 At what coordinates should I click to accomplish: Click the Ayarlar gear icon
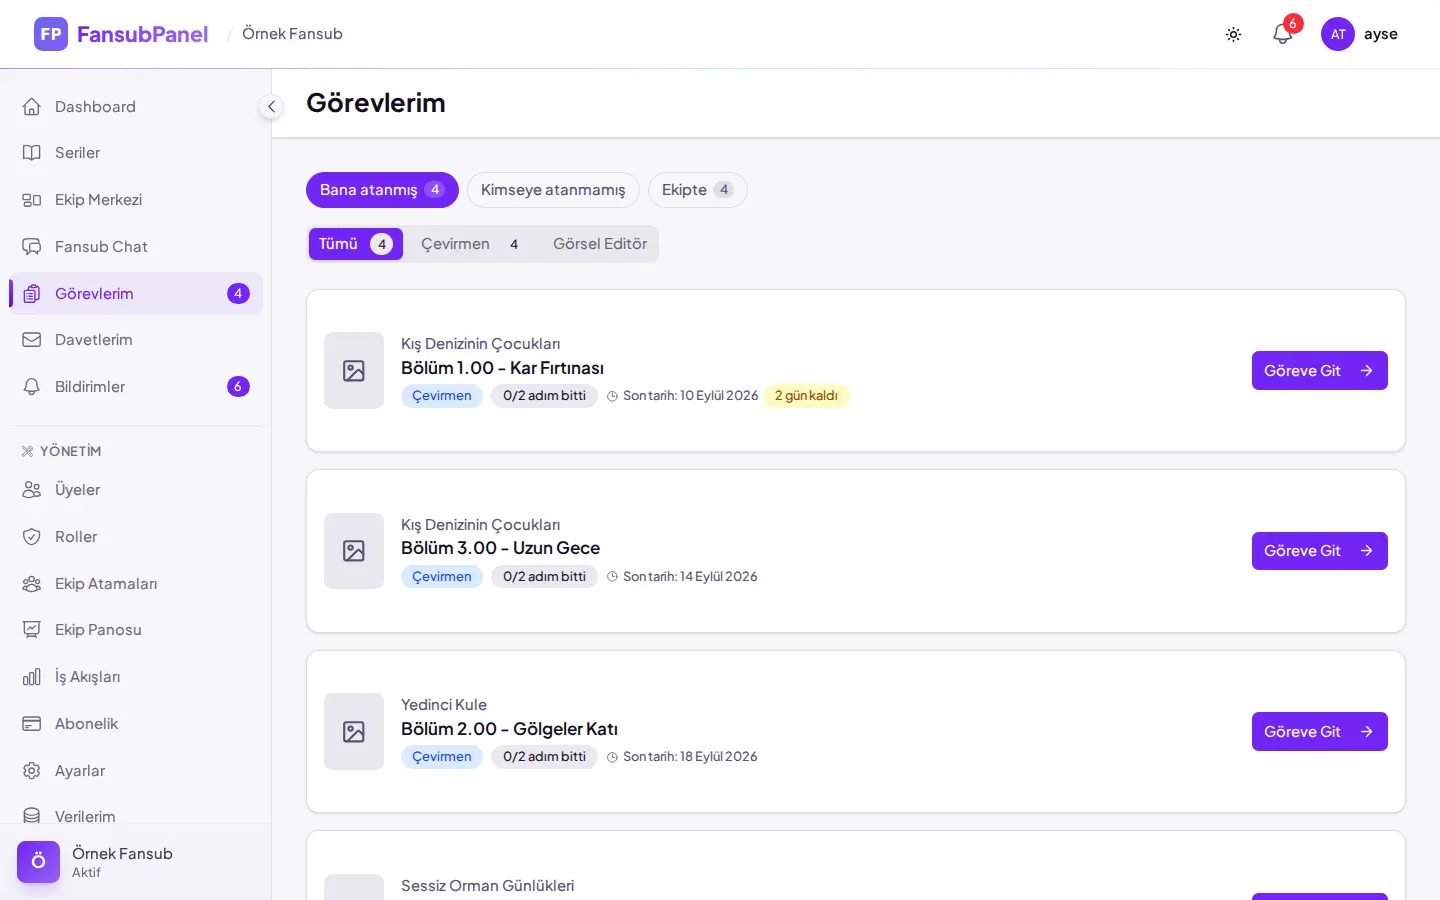32,771
